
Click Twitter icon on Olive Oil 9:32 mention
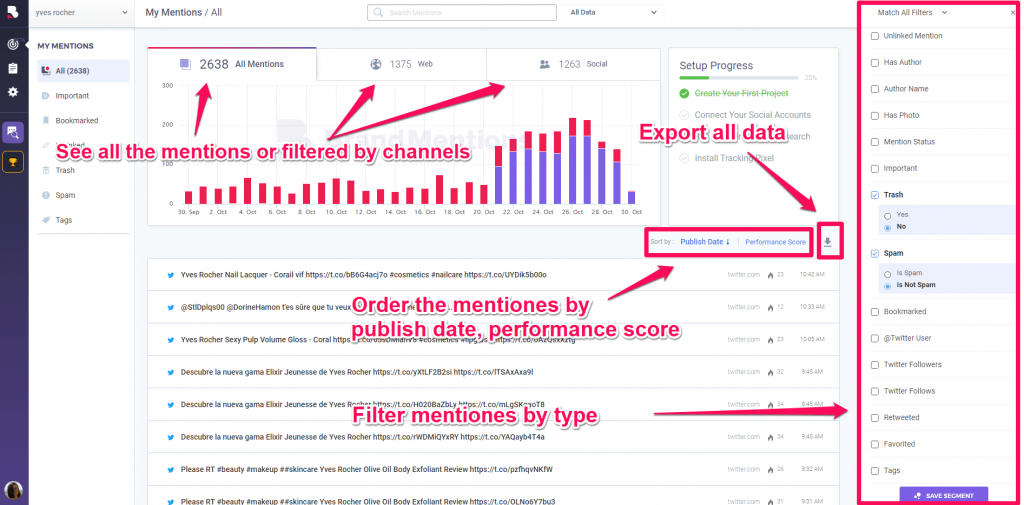point(170,470)
